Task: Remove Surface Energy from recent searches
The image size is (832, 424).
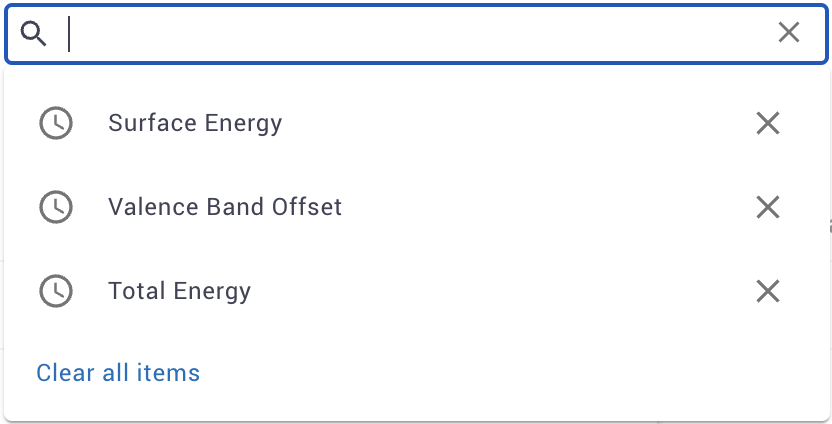Action: pos(767,123)
